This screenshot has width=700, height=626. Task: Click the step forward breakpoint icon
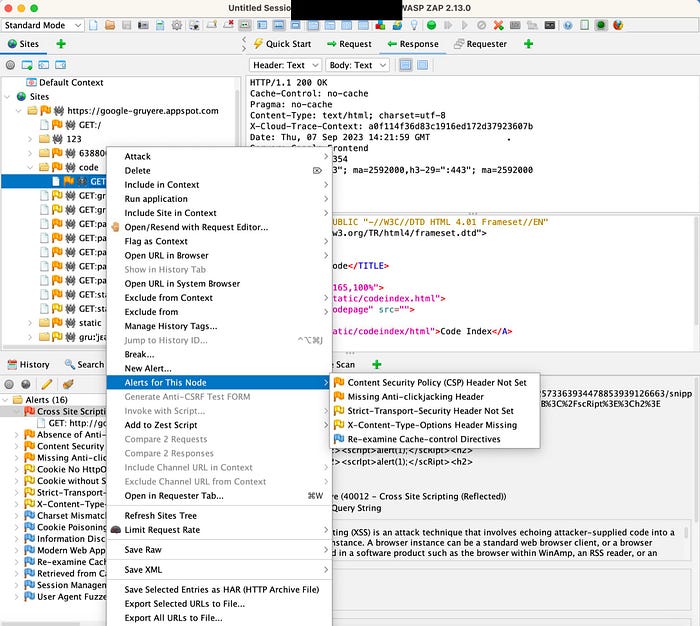[x=448, y=25]
